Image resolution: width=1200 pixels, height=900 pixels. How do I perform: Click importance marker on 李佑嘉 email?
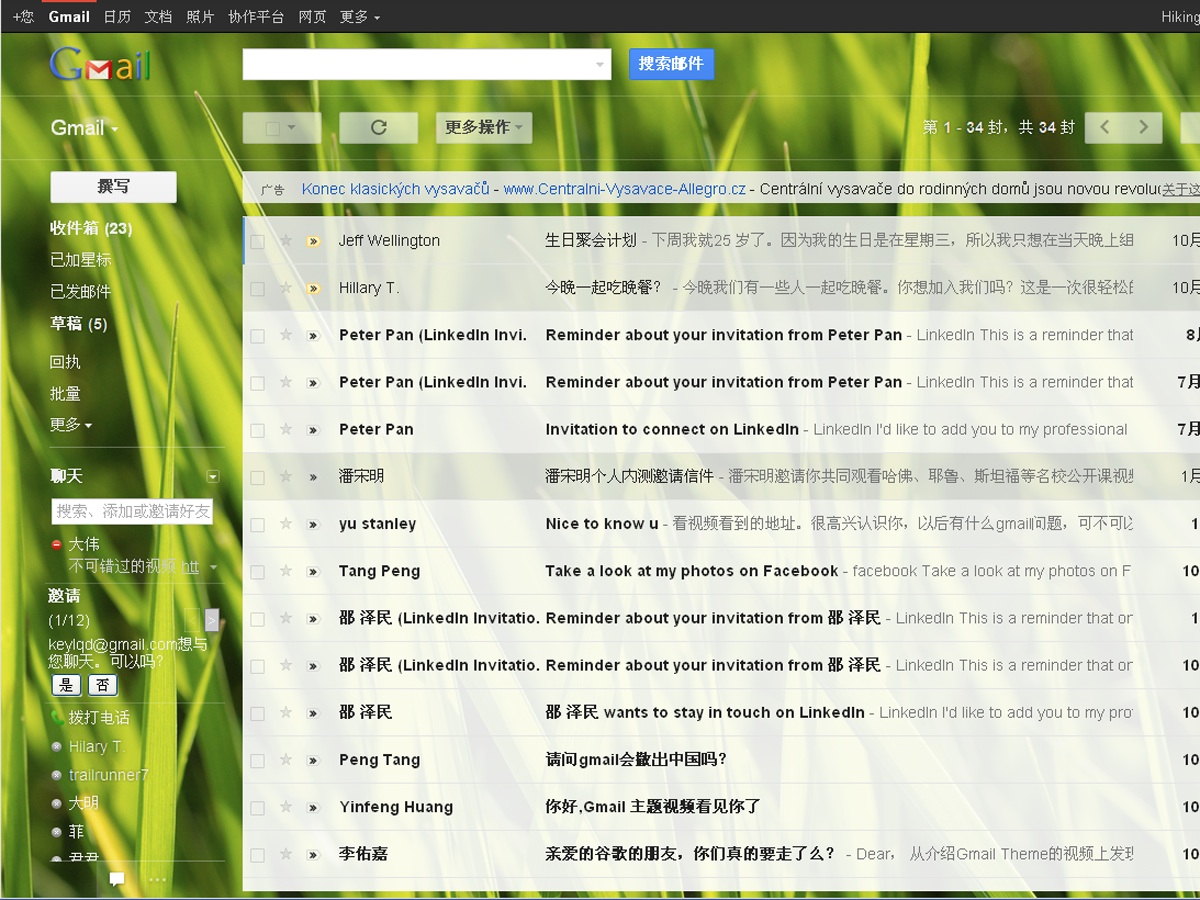click(x=313, y=855)
